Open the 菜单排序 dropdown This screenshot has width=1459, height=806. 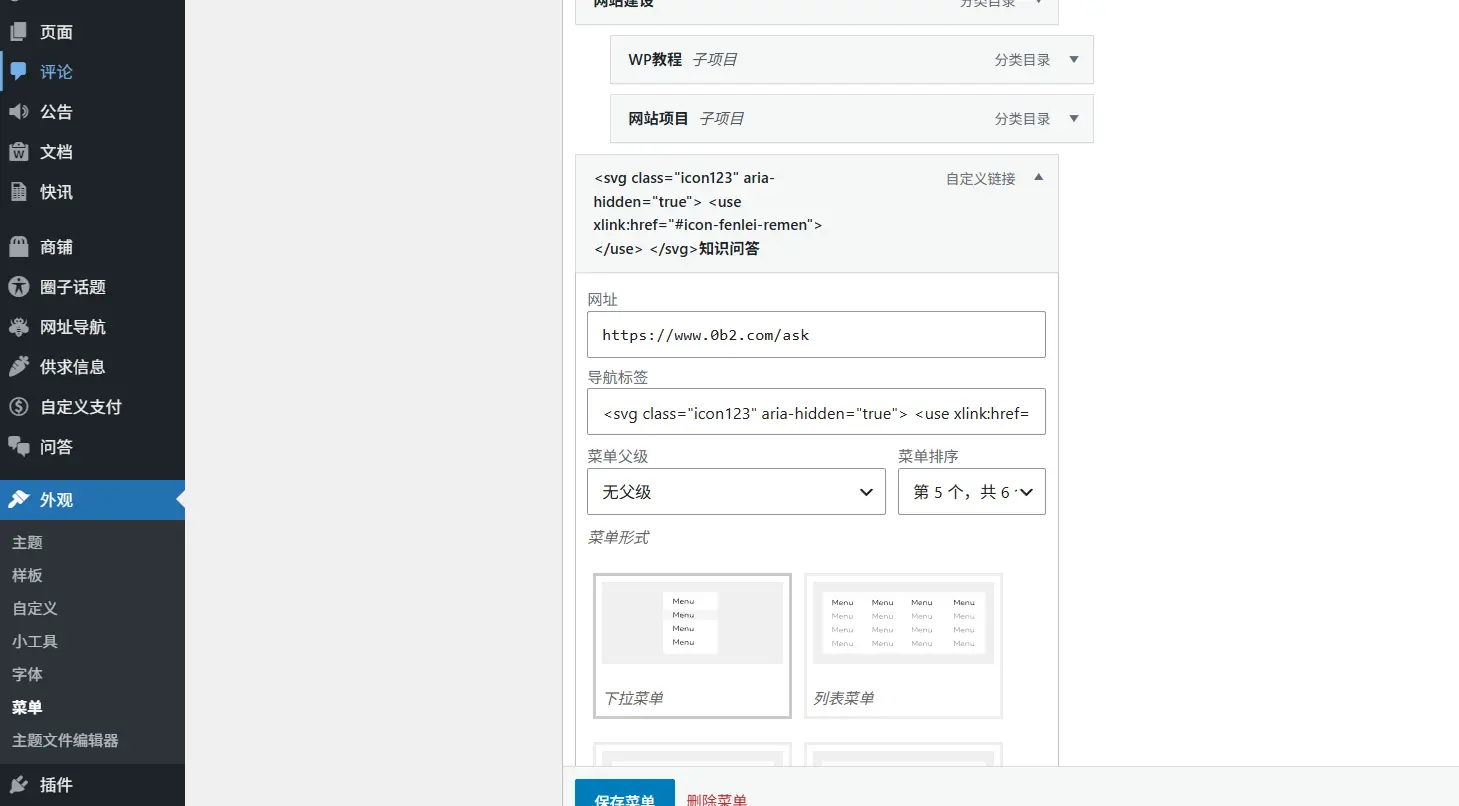(x=972, y=492)
